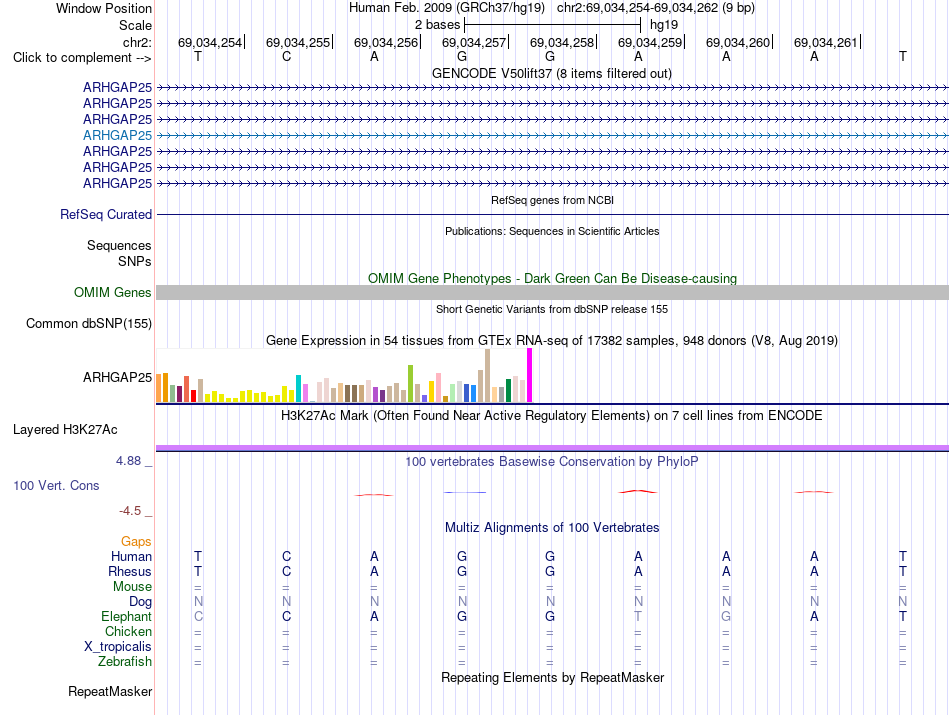Click the magenta GTEx expression bar
This screenshot has width=950, height=715.
[530, 375]
